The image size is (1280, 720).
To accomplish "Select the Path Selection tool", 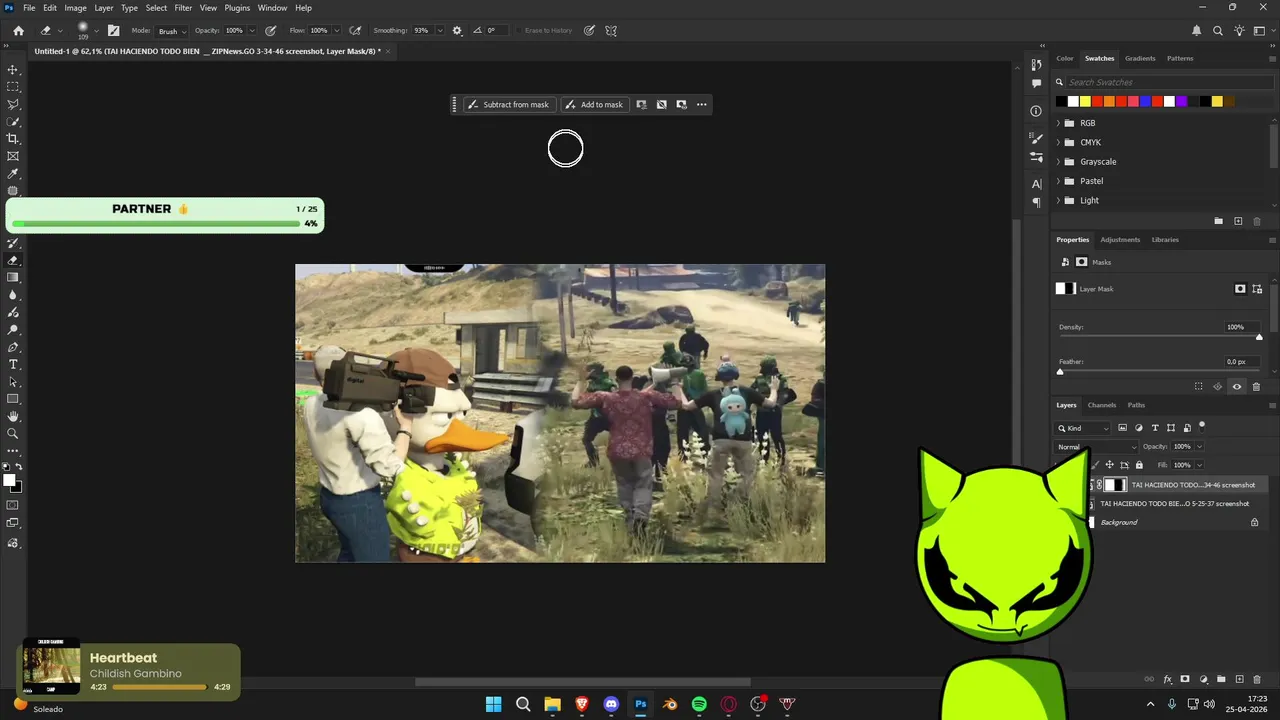I will (x=13, y=382).
